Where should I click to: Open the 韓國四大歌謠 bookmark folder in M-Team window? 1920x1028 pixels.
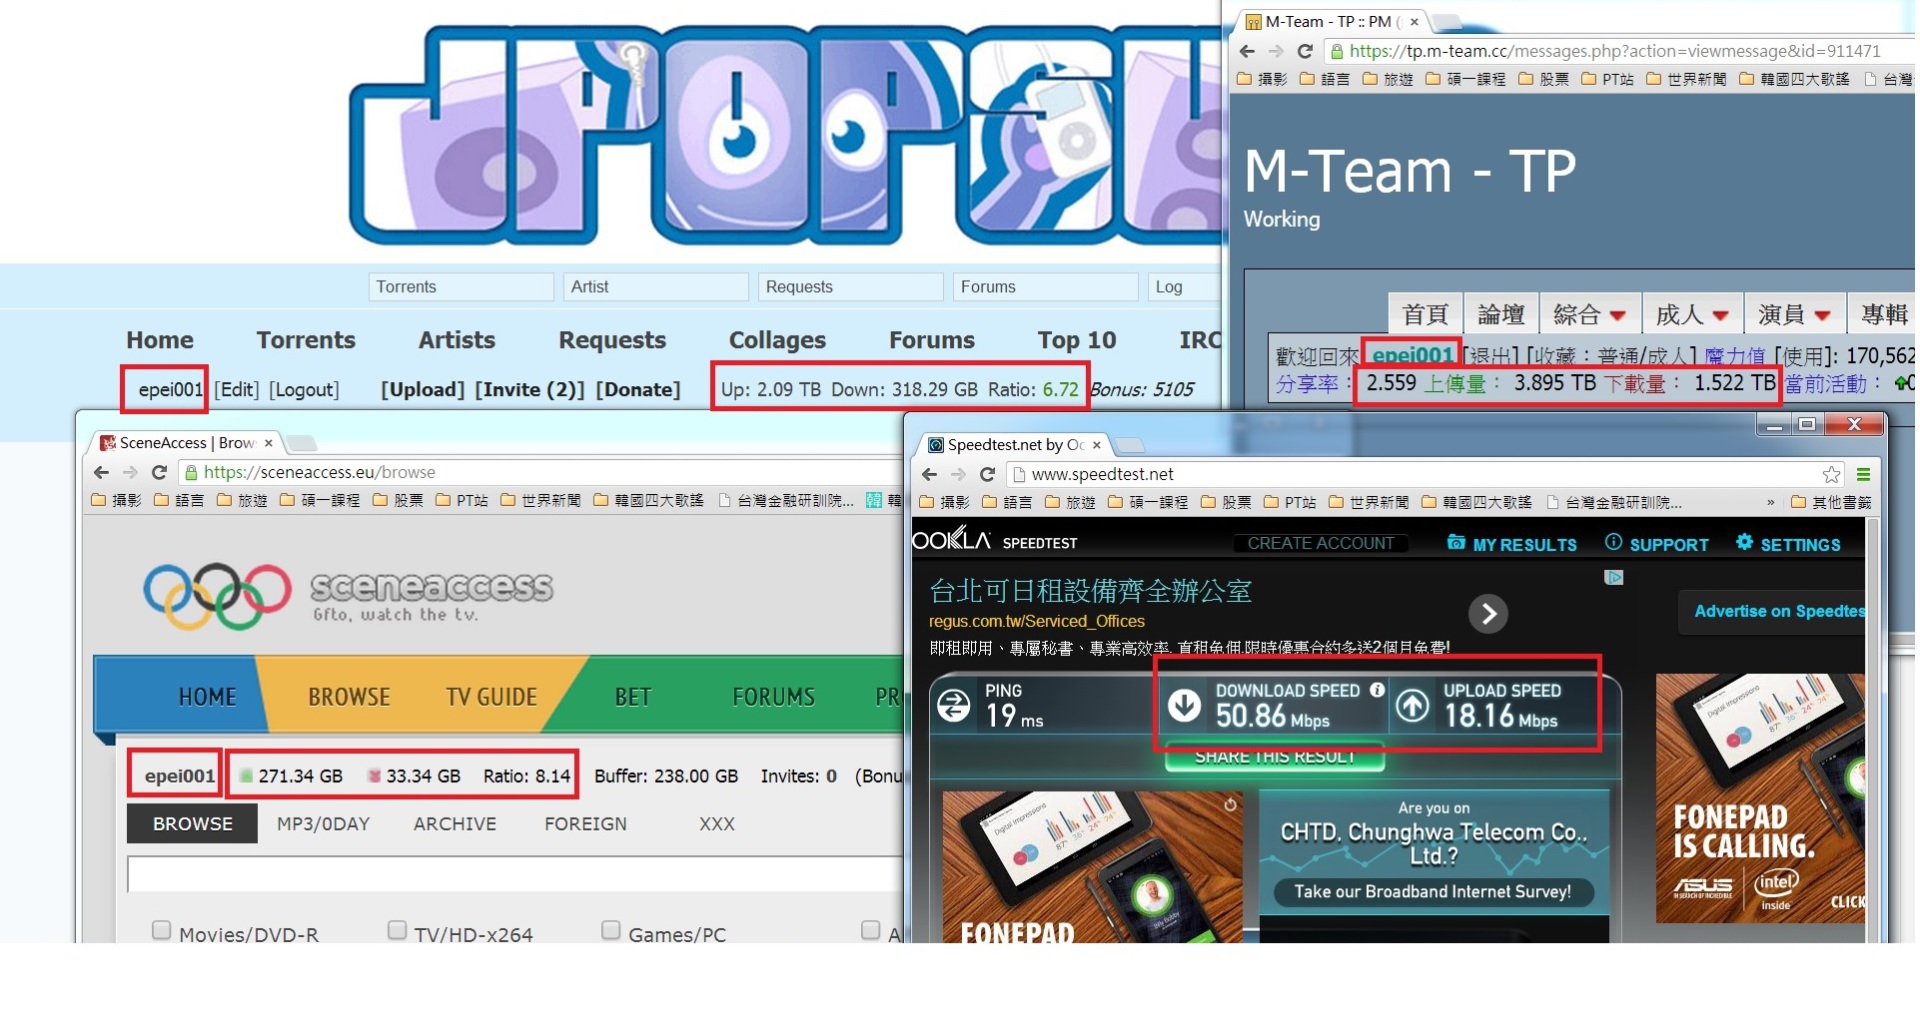pos(1794,79)
